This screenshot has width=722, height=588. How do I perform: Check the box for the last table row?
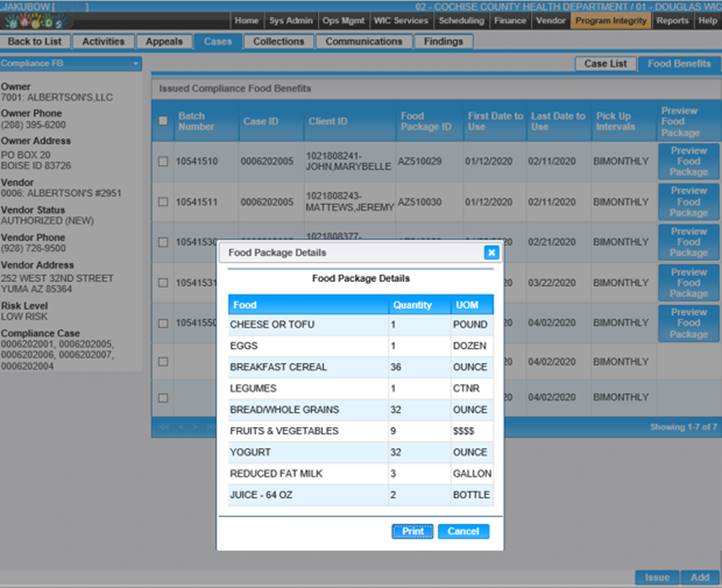pyautogui.click(x=163, y=398)
